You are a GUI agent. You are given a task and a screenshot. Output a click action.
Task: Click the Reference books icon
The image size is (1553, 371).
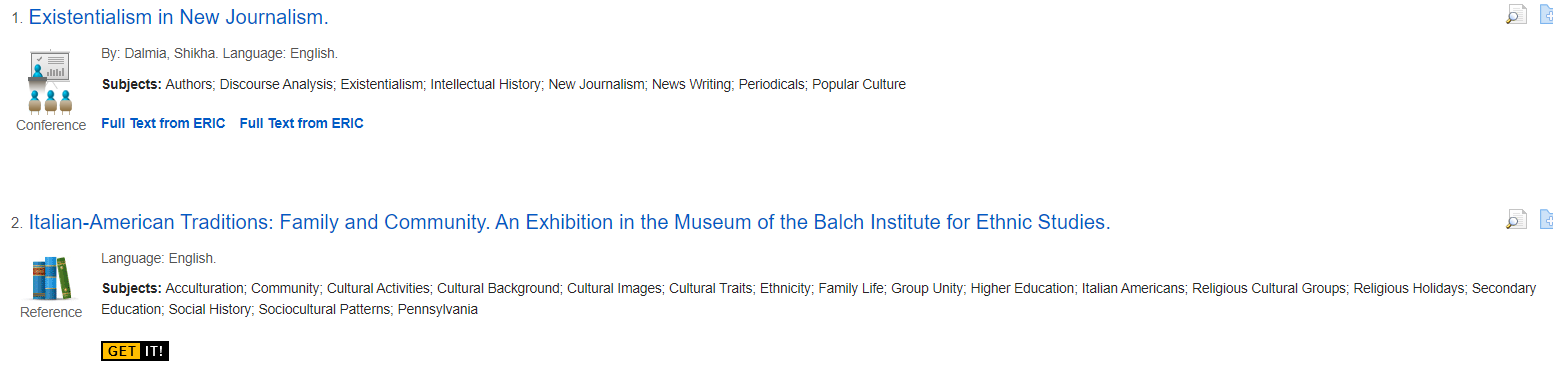point(51,278)
